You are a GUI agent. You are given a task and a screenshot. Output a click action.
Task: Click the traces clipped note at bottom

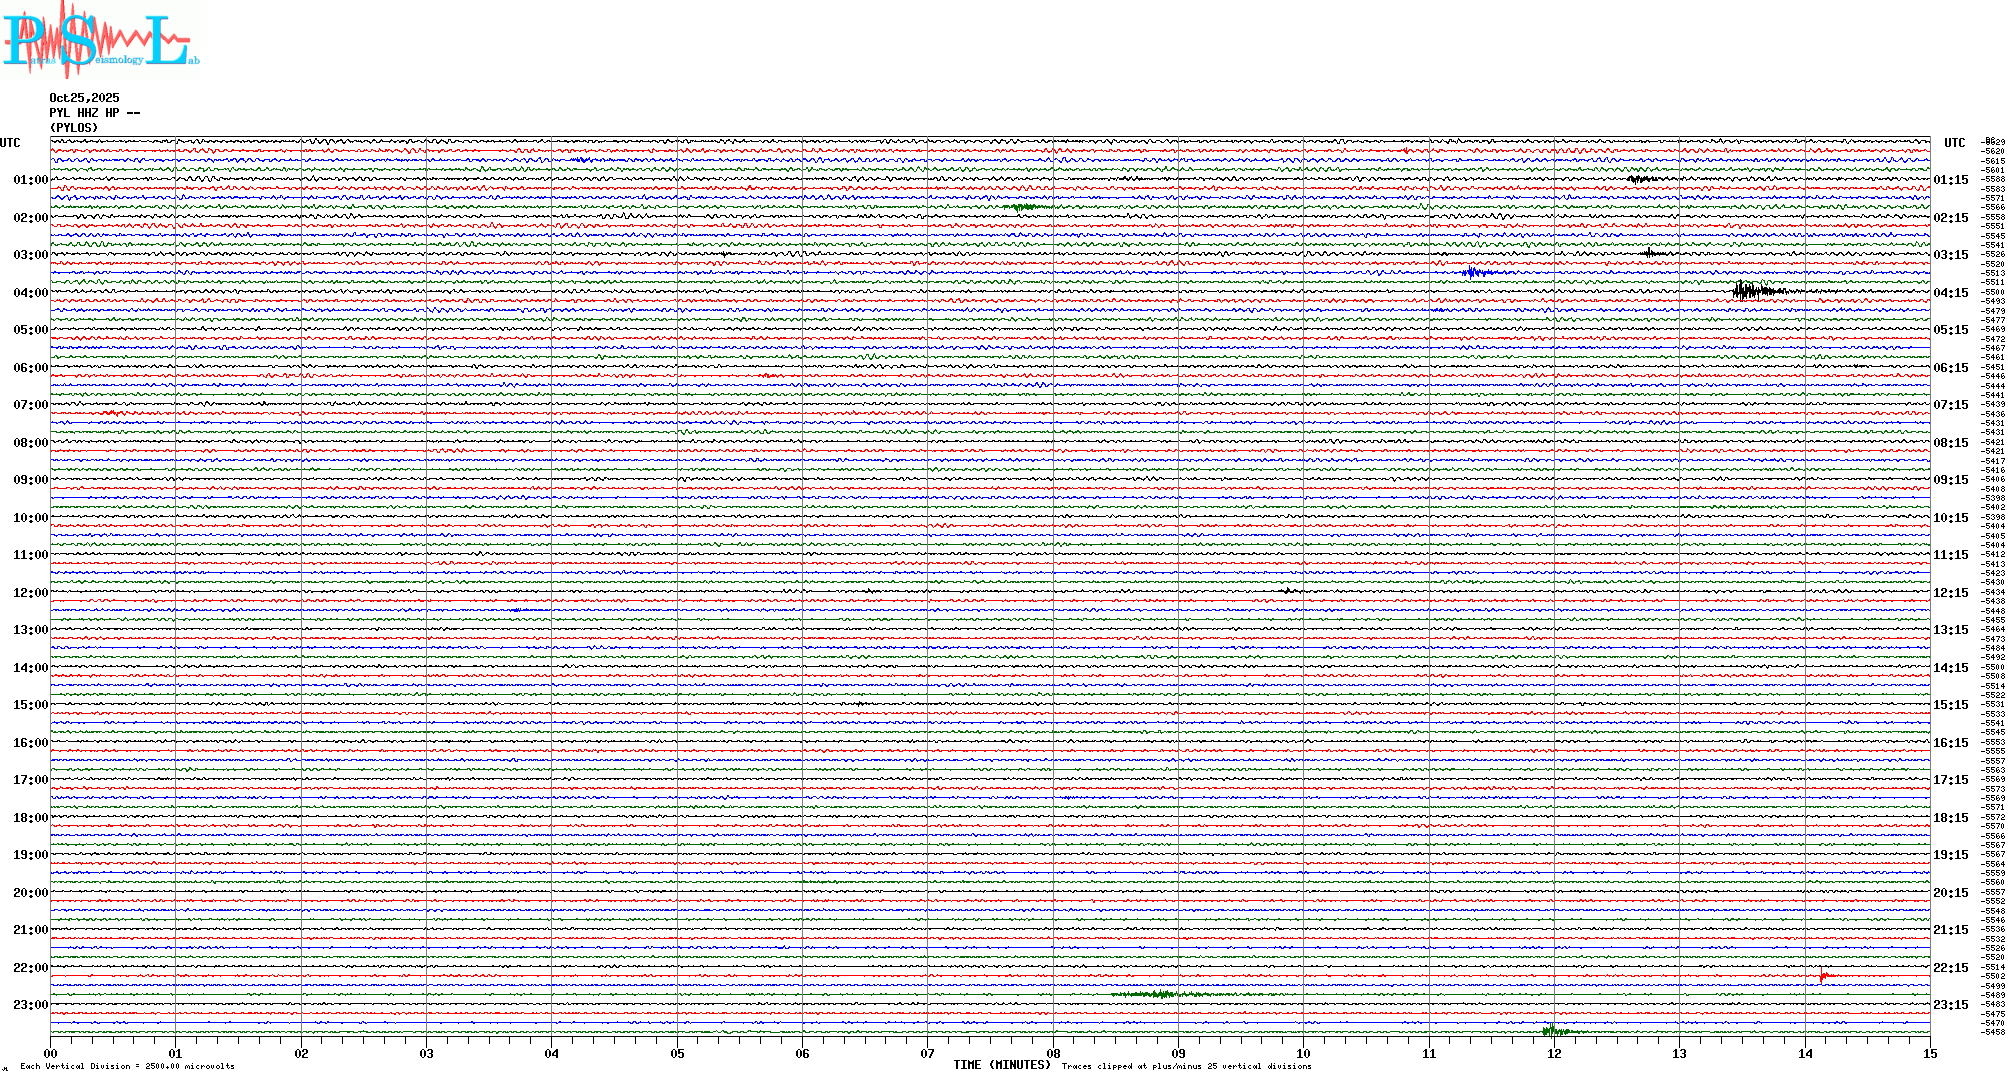click(1186, 1066)
